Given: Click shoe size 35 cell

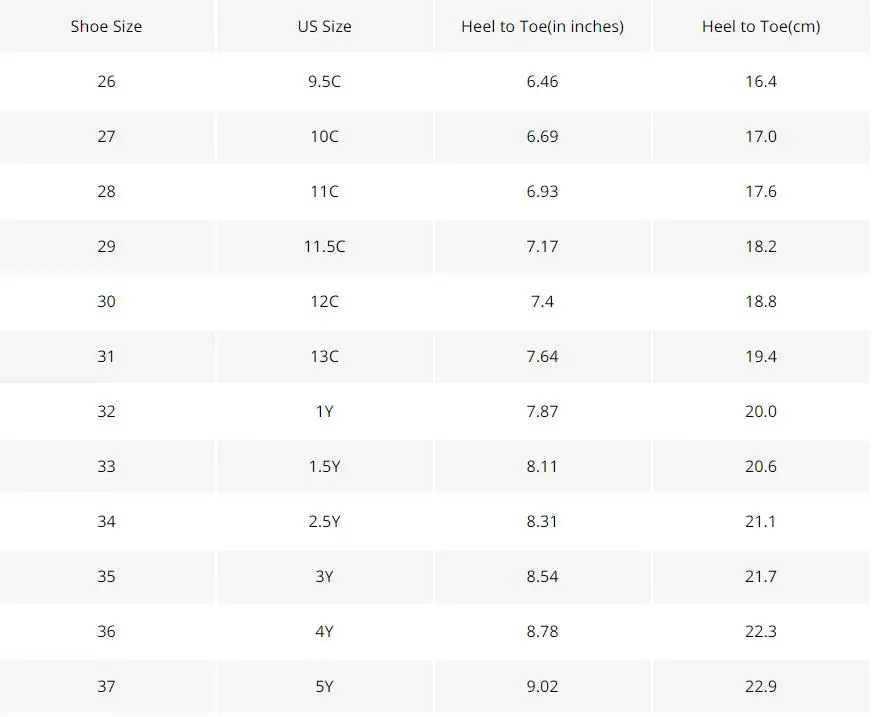Looking at the screenshot, I should 106,576.
